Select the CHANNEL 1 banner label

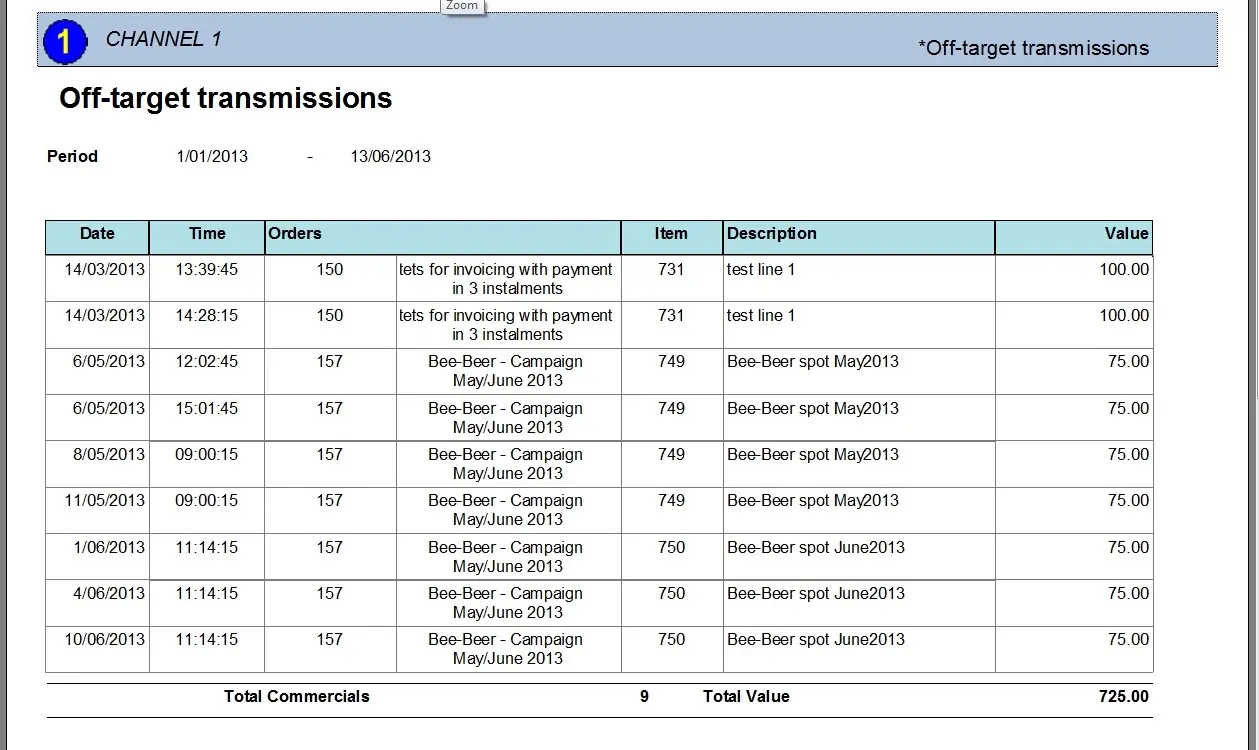pos(163,39)
